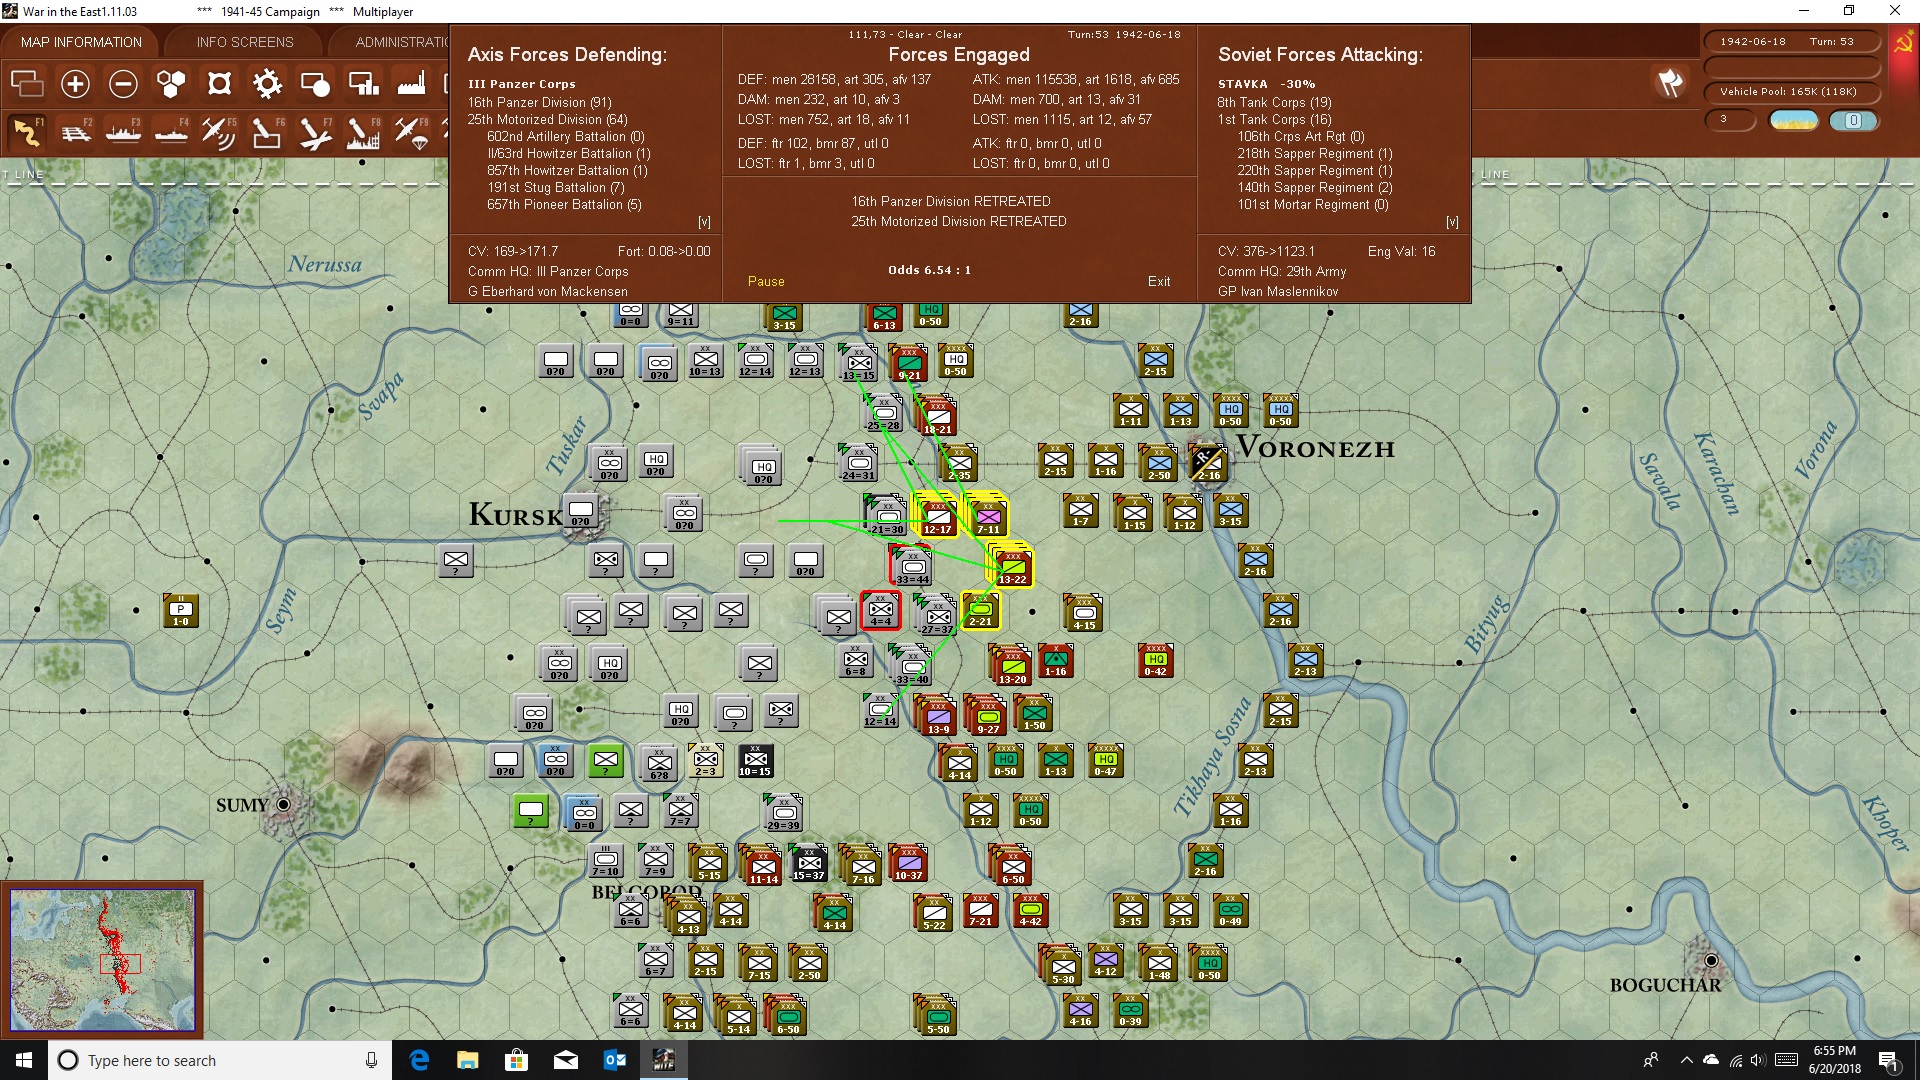This screenshot has height=1080, width=1920.
Task: Open the Info Screens tab
Action: 245,42
